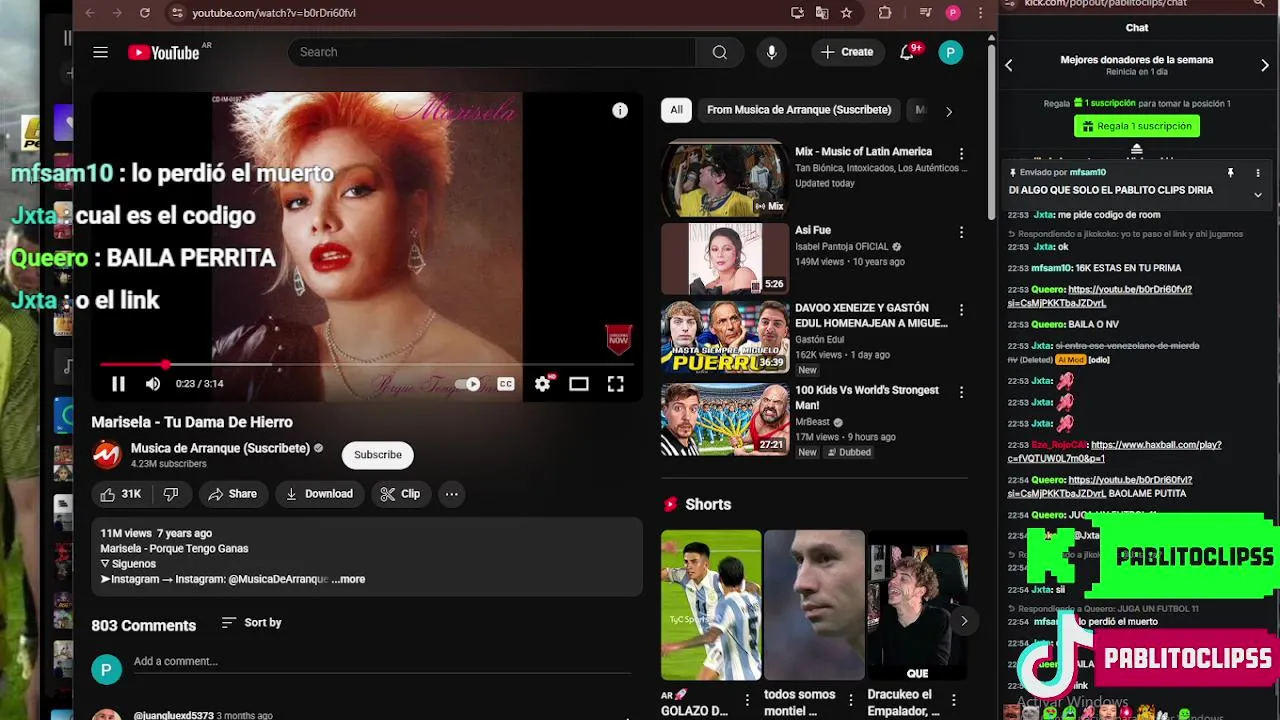This screenshot has height=720, width=1280.
Task: Open haxball.com link in chat
Action: click(x=1114, y=451)
